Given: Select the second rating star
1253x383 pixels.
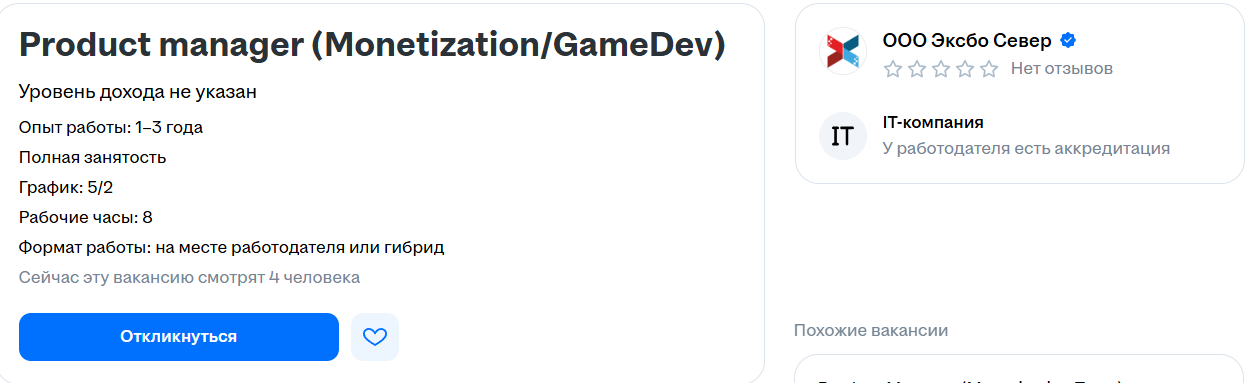Looking at the screenshot, I should (x=917, y=69).
